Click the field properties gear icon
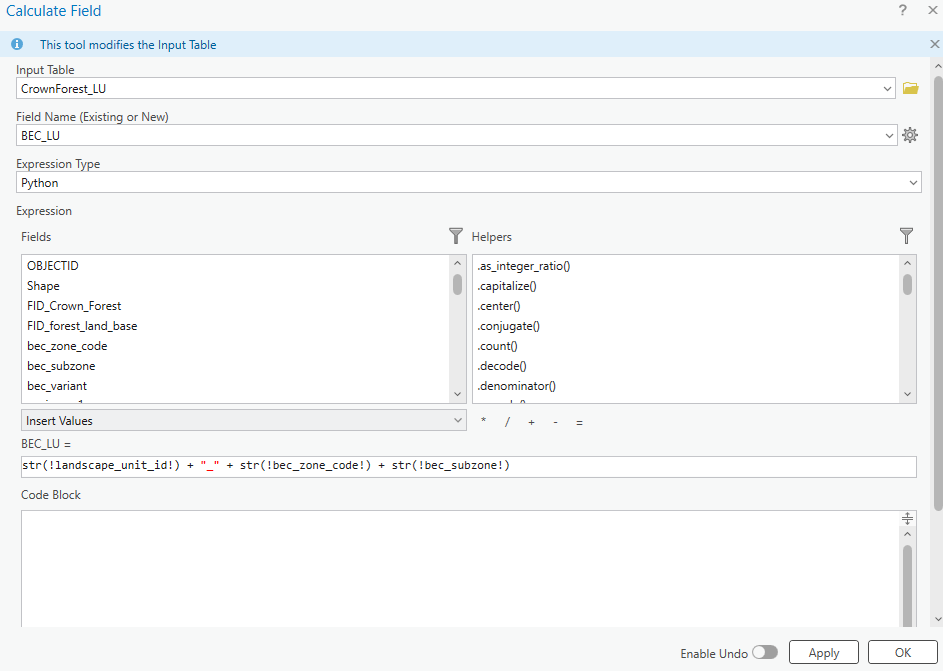 pos(910,135)
